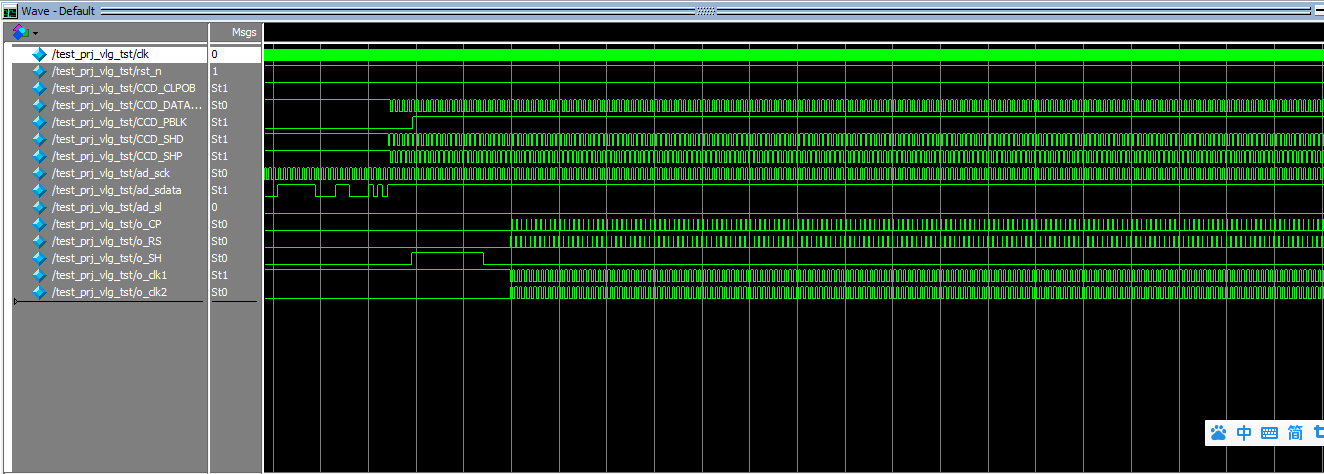The height and width of the screenshot is (474, 1324).
Task: Click the Baidu paw icon in IME bar
Action: tap(1218, 433)
